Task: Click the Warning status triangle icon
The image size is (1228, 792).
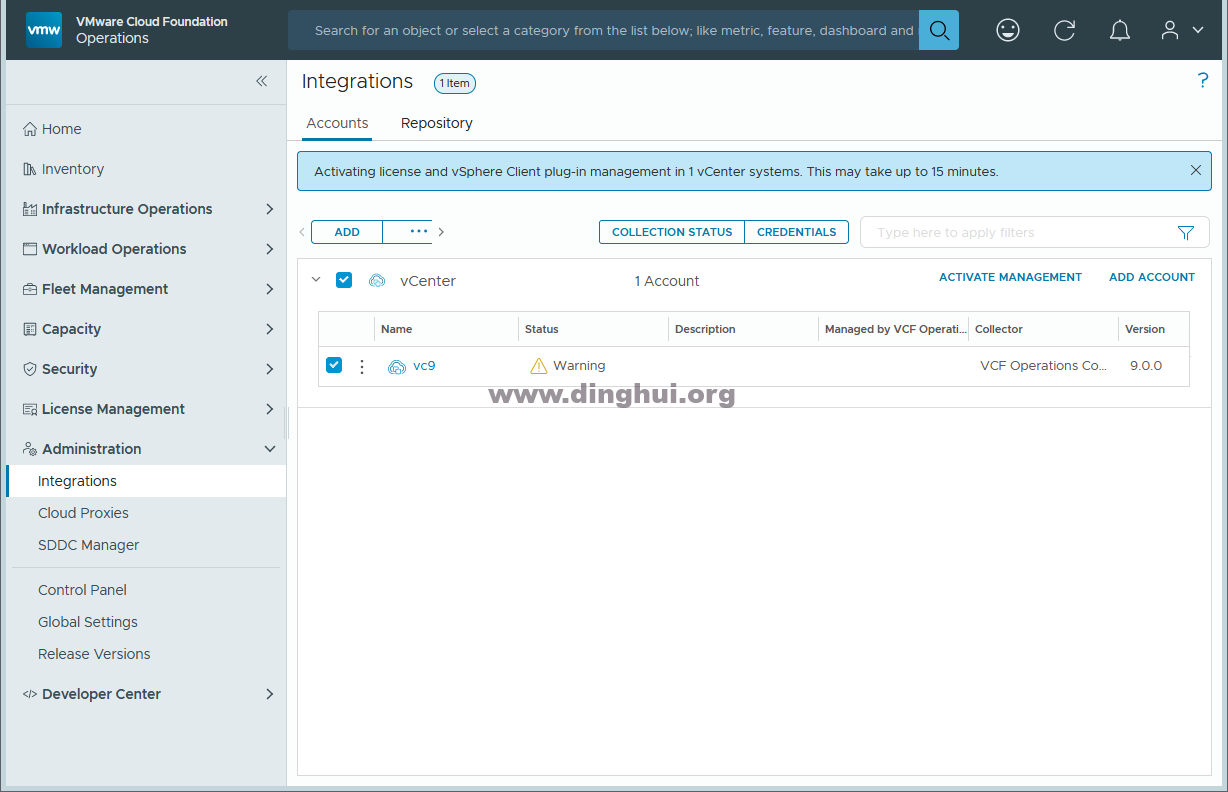Action: 539,366
